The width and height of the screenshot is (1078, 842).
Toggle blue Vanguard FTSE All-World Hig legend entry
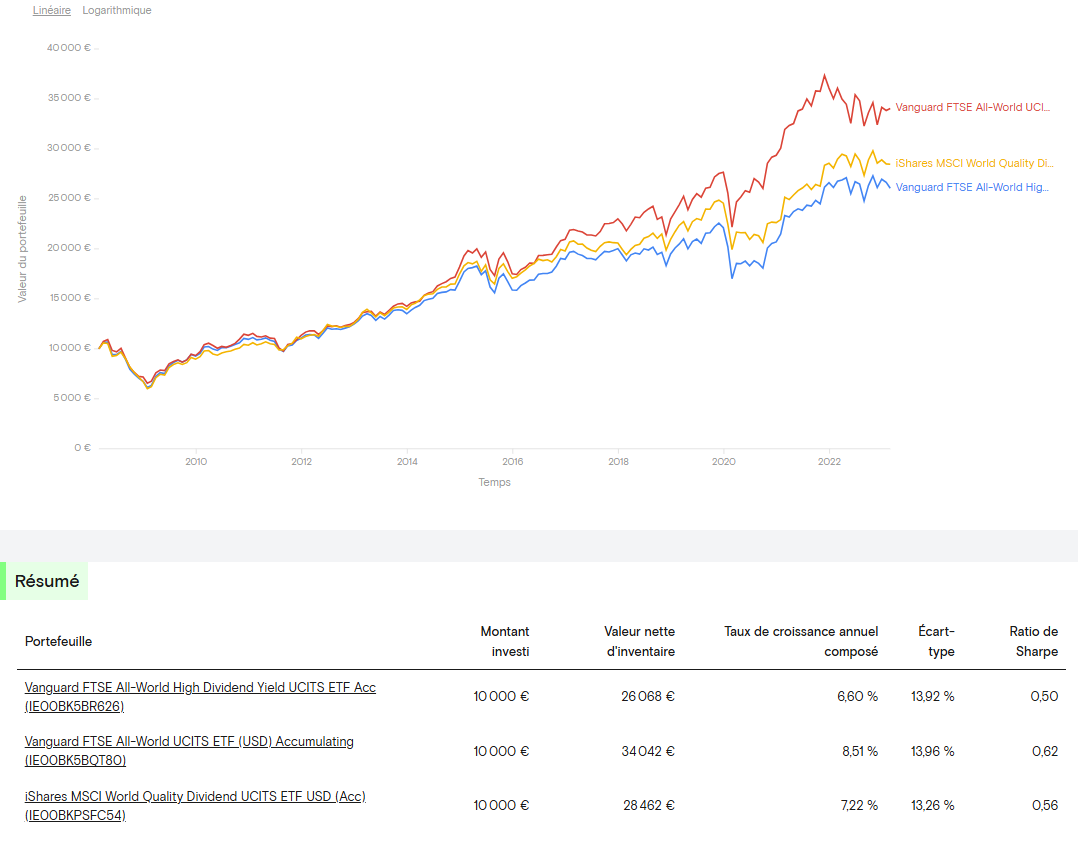pos(972,187)
